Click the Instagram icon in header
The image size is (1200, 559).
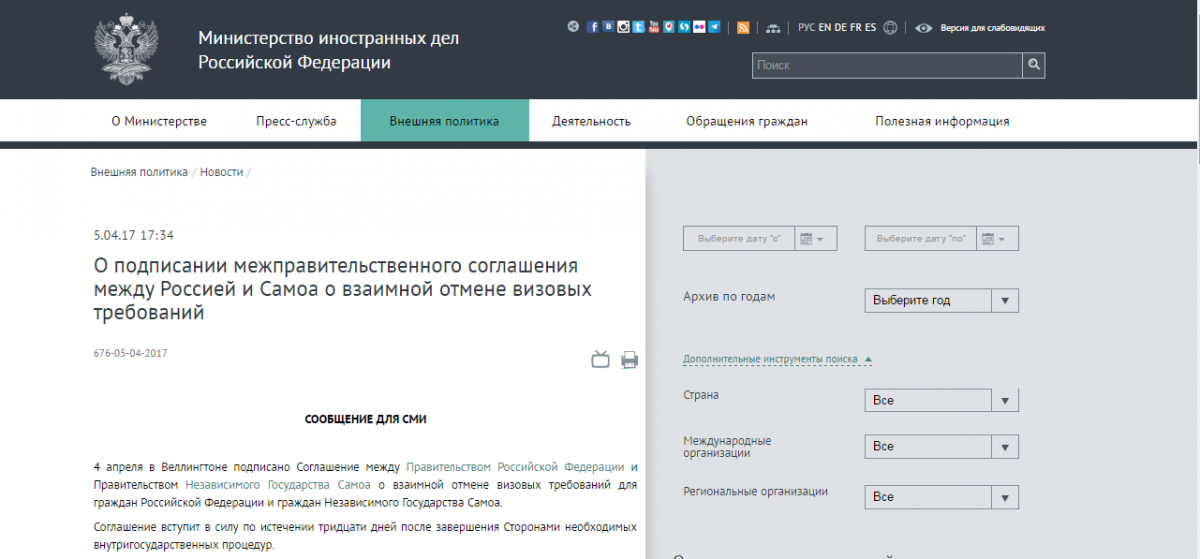[623, 28]
